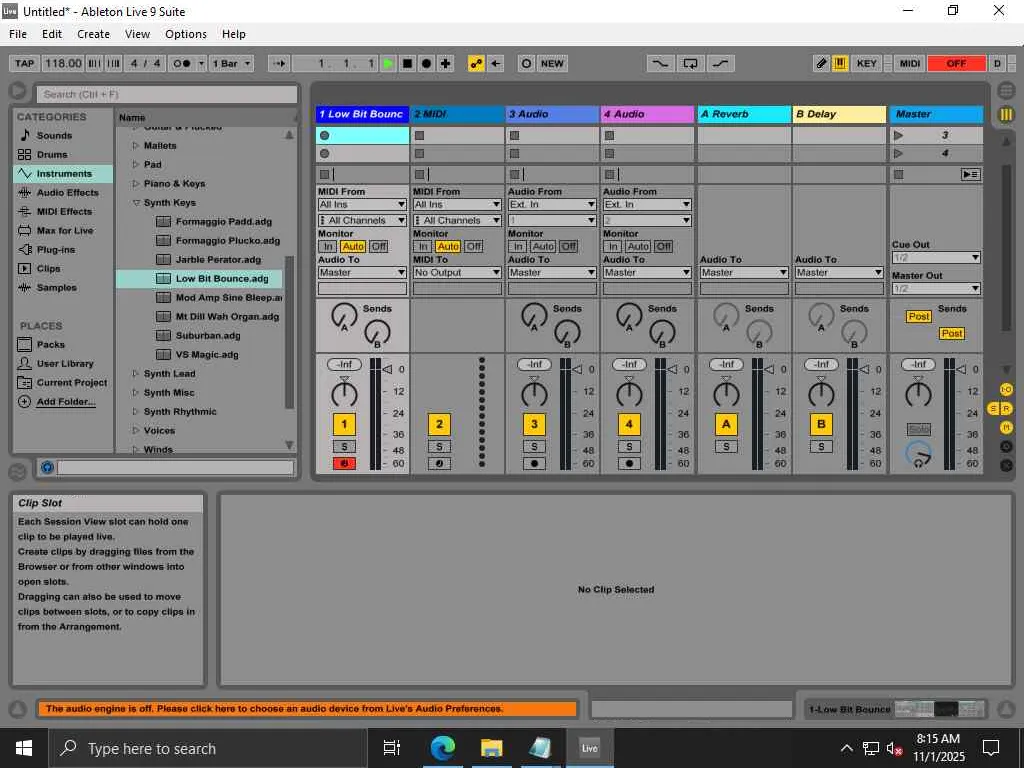Image resolution: width=1024 pixels, height=768 pixels.
Task: Open Cue Out dropdown on Master
Action: click(x=936, y=257)
